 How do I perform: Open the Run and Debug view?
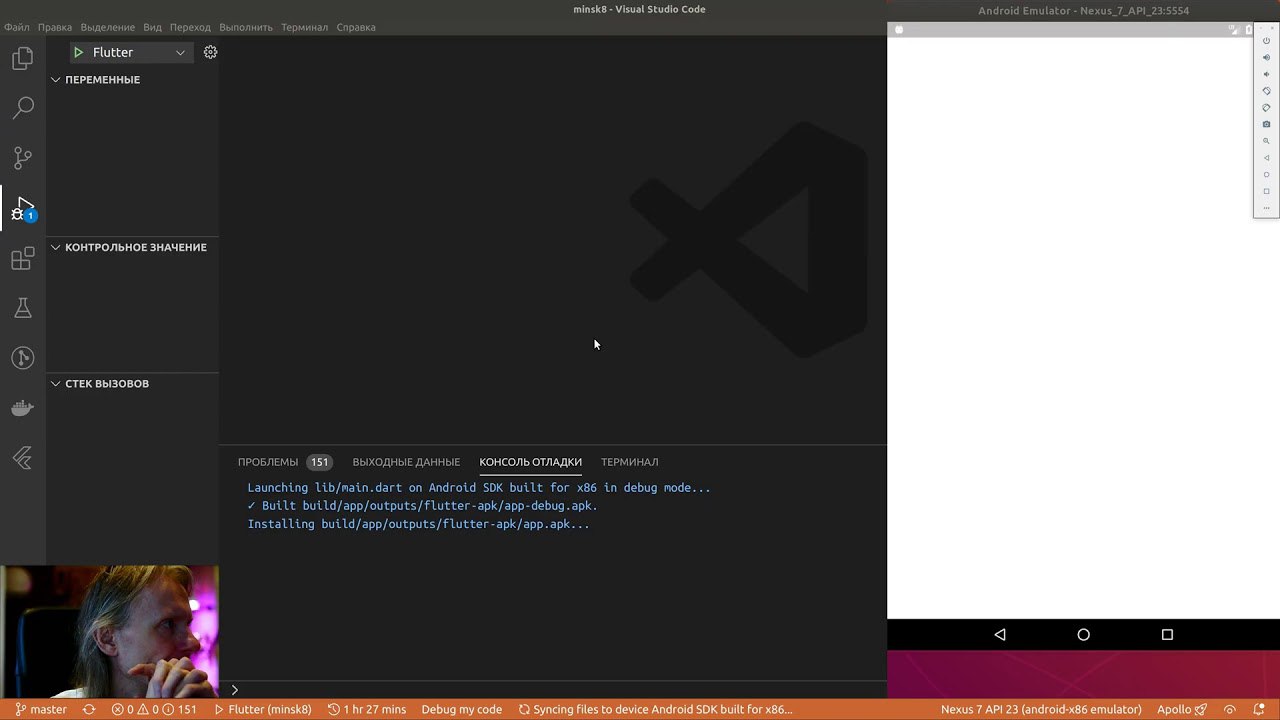(22, 209)
